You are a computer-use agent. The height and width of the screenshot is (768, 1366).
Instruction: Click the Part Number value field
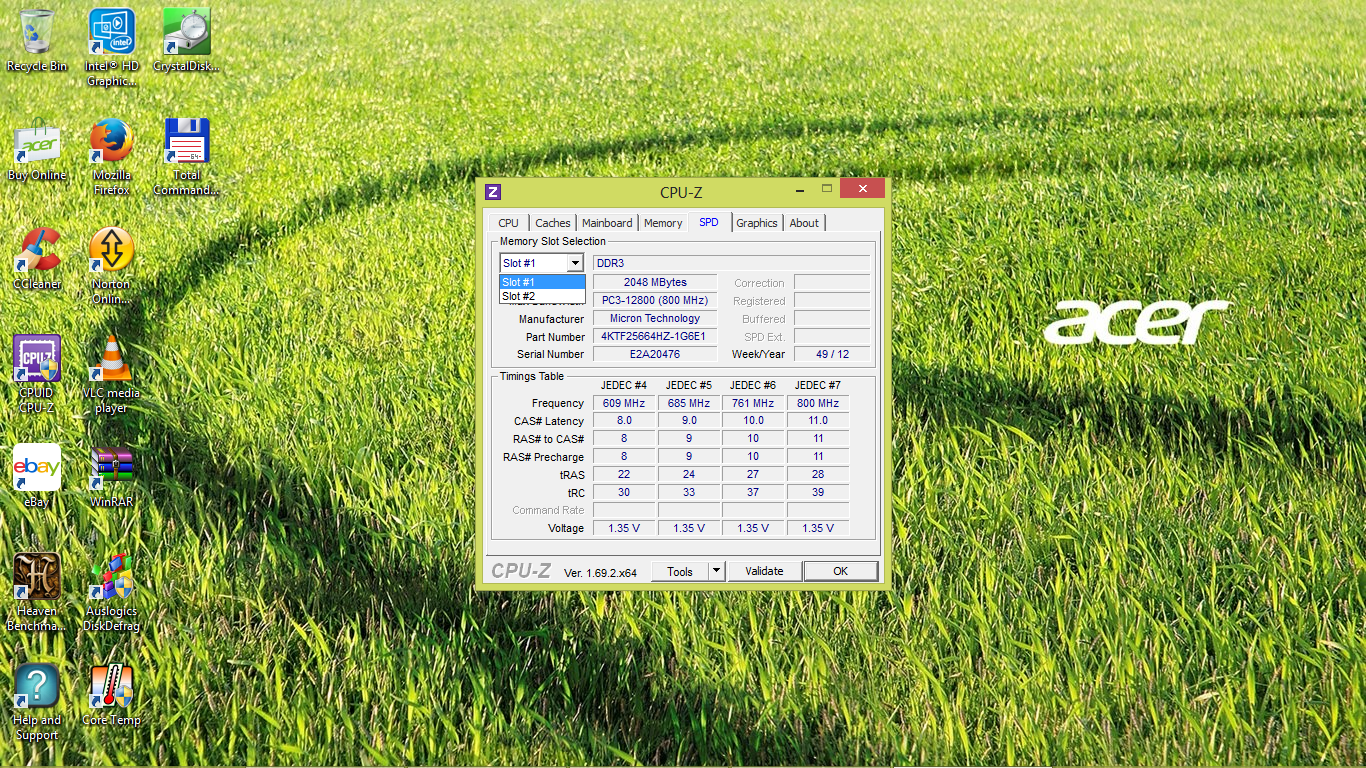pos(654,337)
